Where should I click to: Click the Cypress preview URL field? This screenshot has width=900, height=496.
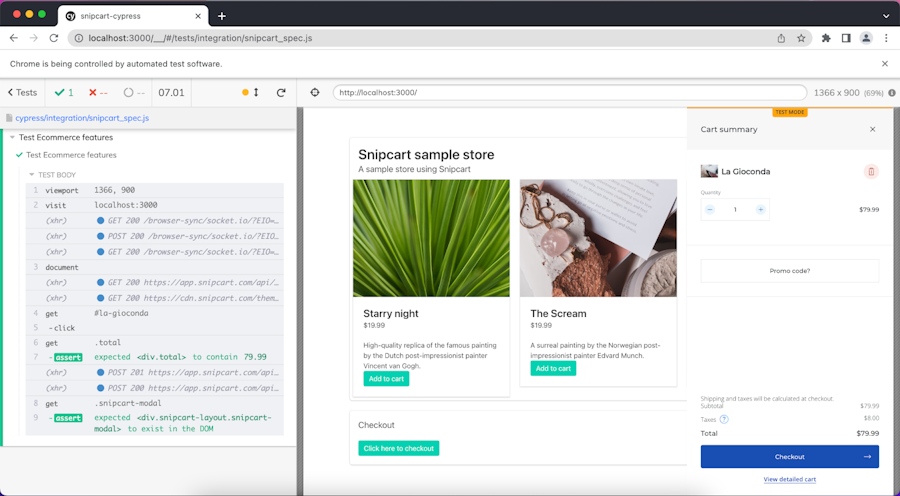[x=569, y=92]
